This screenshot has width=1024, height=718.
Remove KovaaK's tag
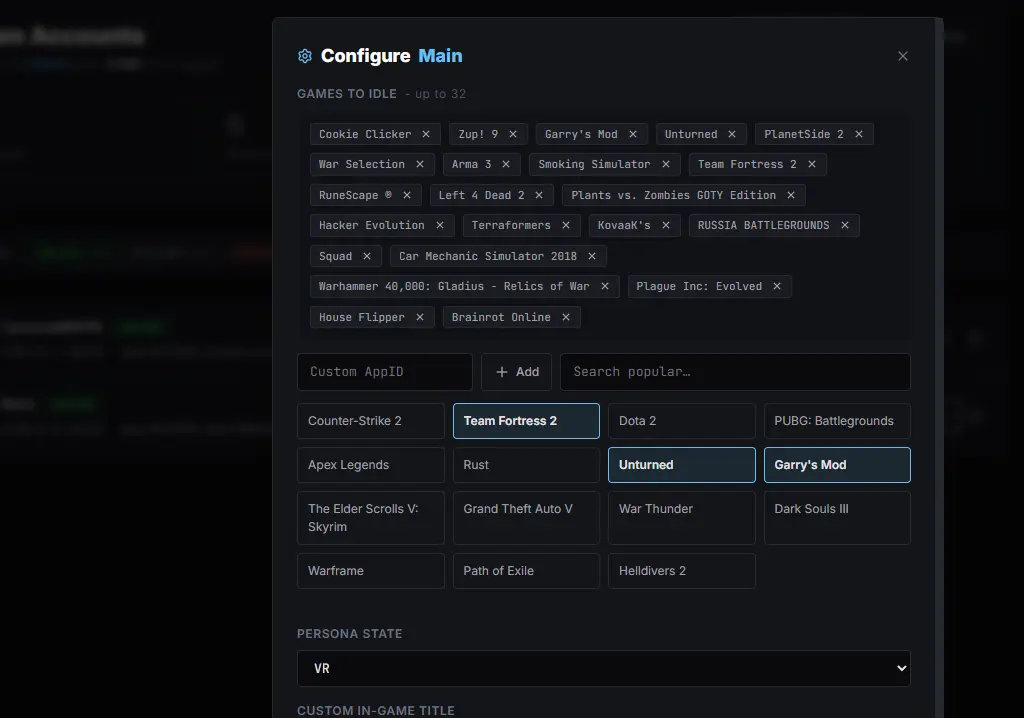pyautogui.click(x=665, y=225)
